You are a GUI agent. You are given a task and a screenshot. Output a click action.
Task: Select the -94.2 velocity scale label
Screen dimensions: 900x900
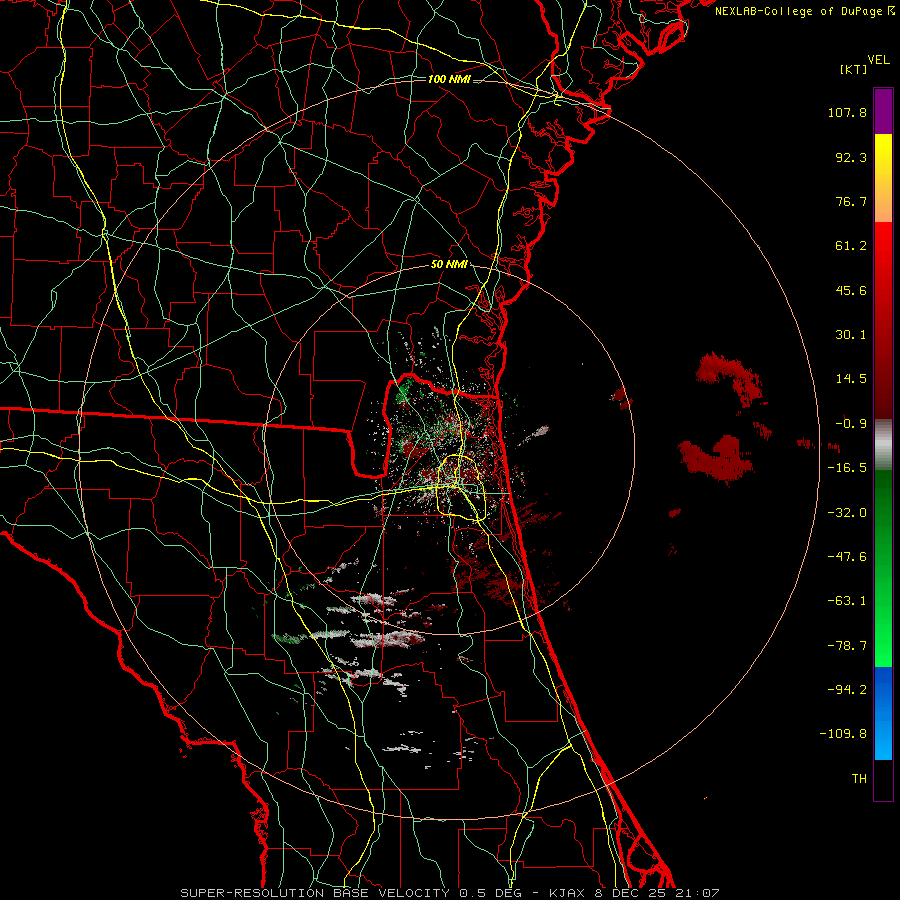click(x=847, y=689)
